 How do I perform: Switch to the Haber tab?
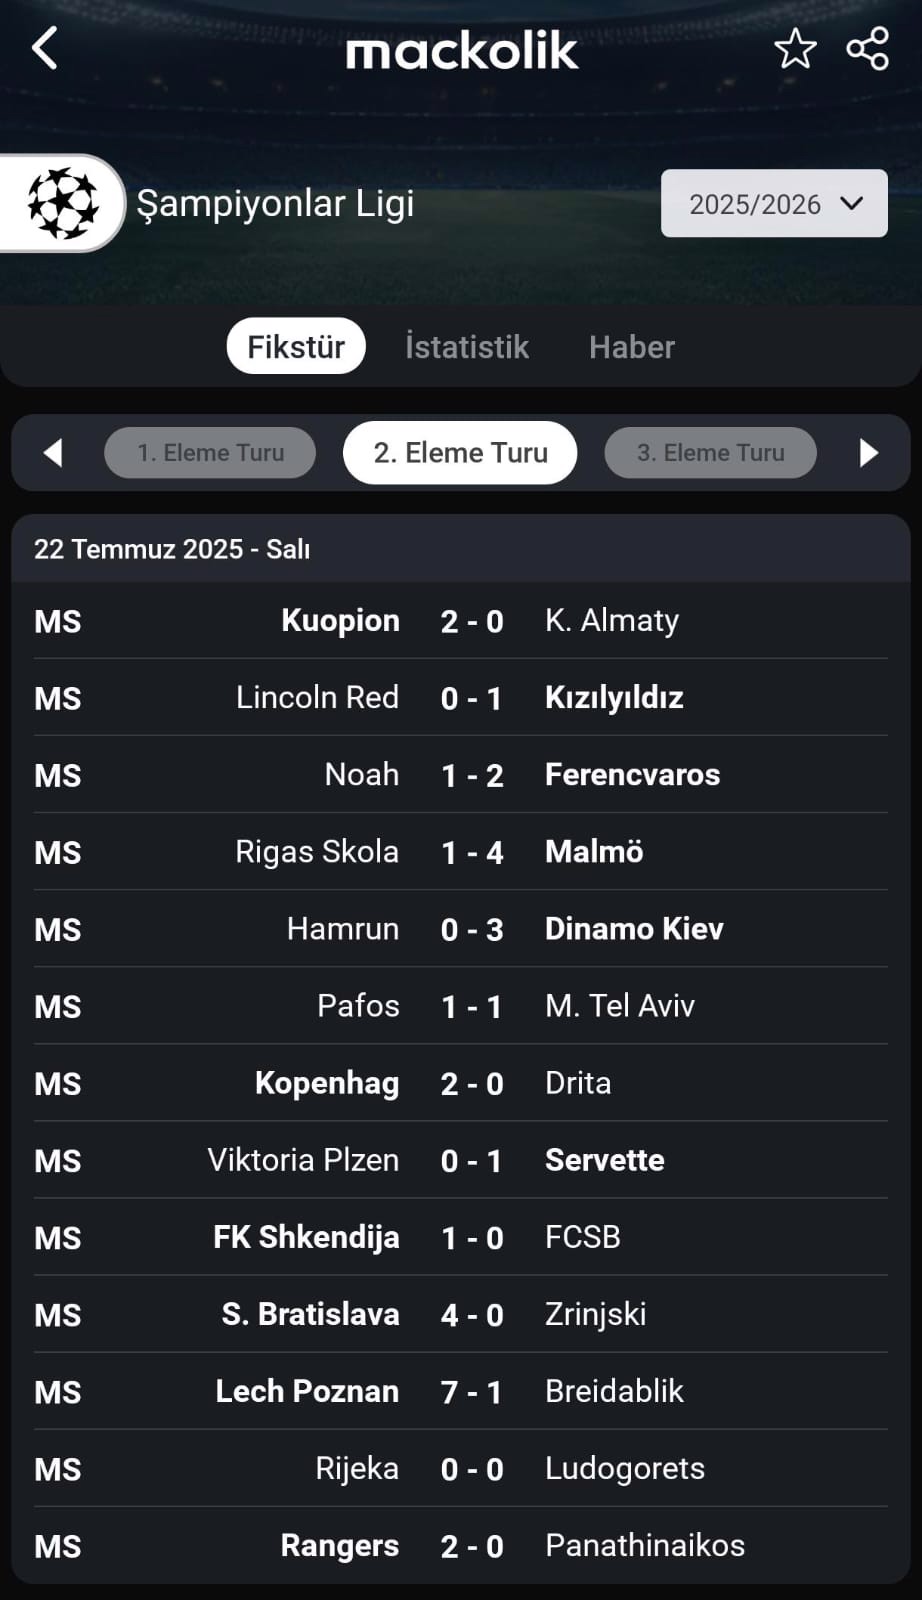click(632, 346)
